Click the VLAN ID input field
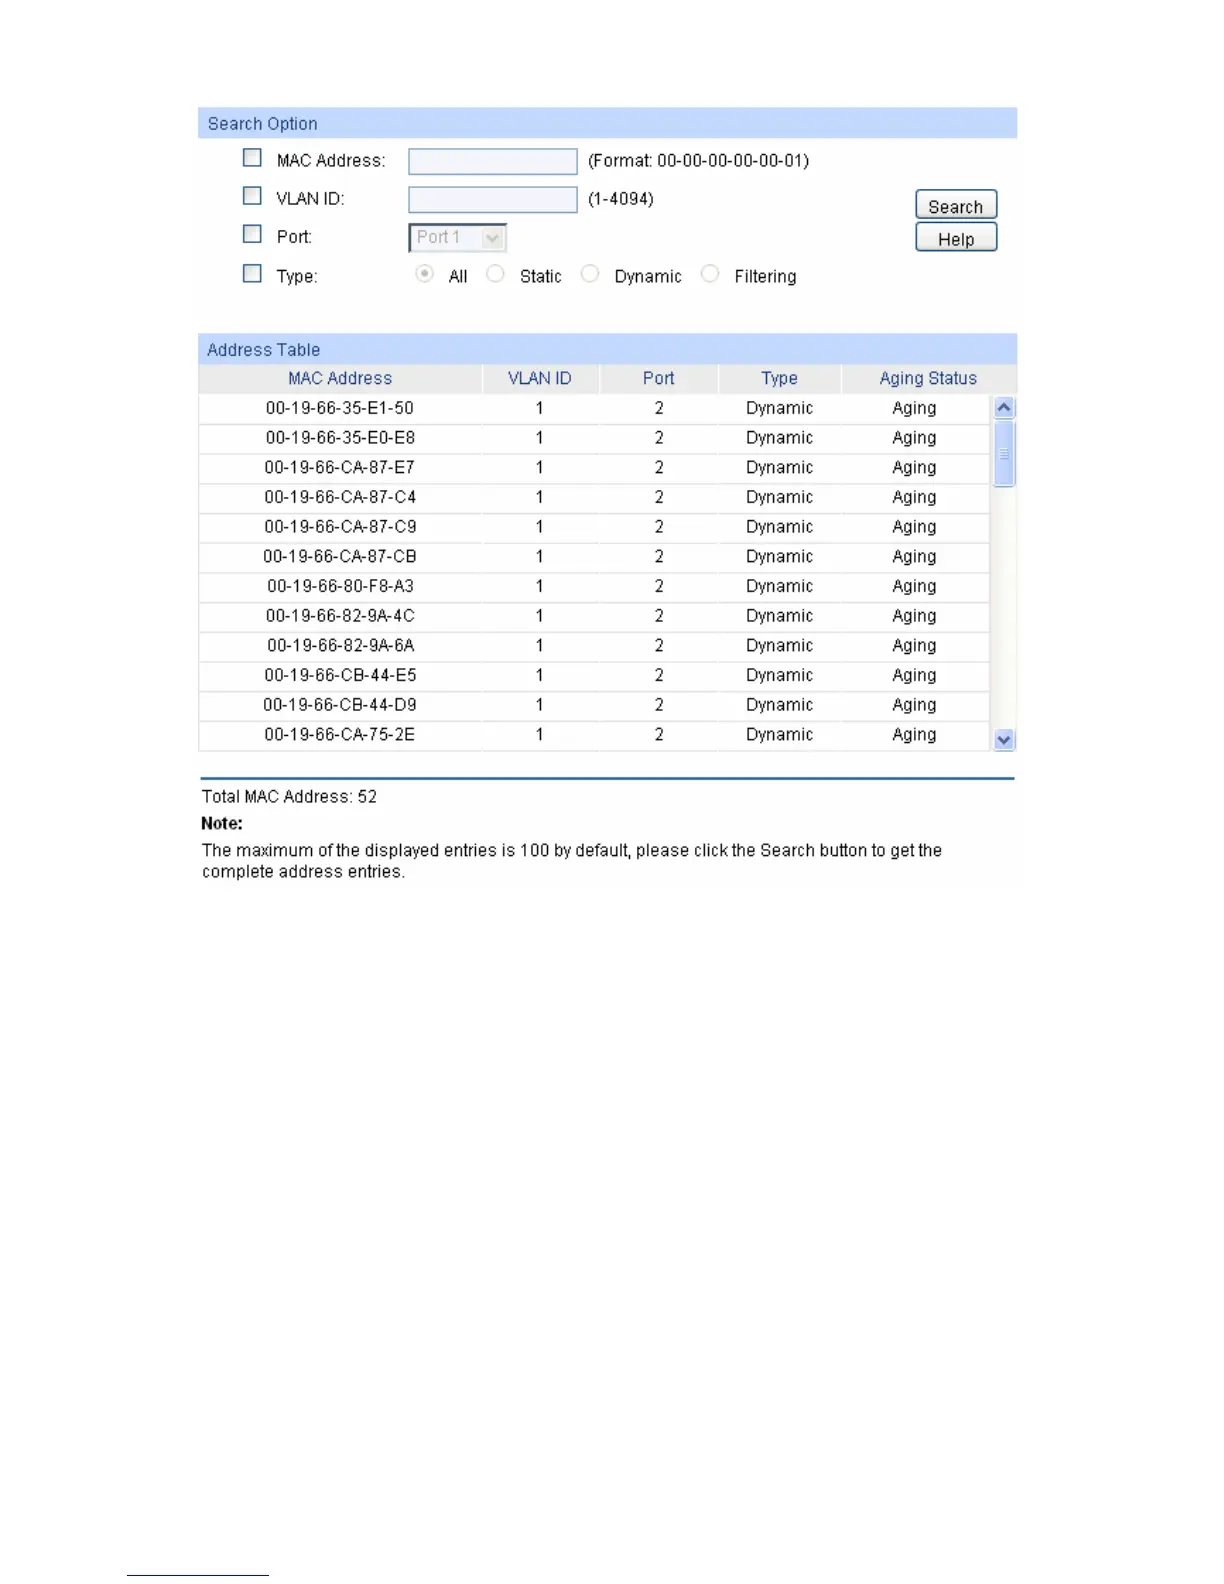The image size is (1224, 1584). (x=493, y=199)
